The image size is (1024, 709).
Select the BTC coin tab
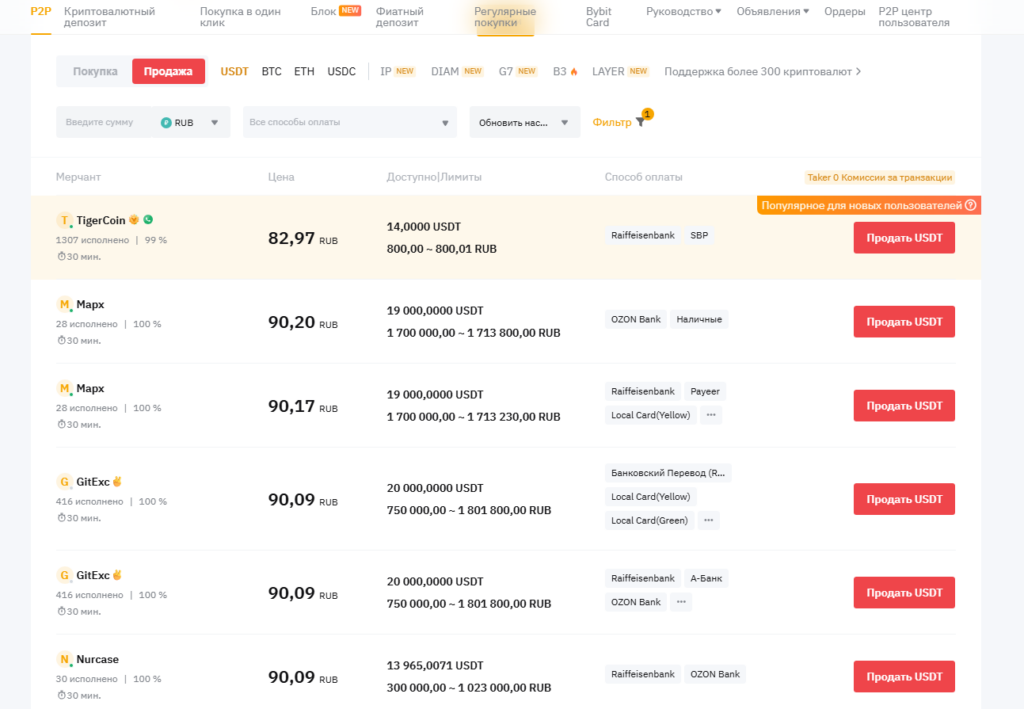click(271, 71)
